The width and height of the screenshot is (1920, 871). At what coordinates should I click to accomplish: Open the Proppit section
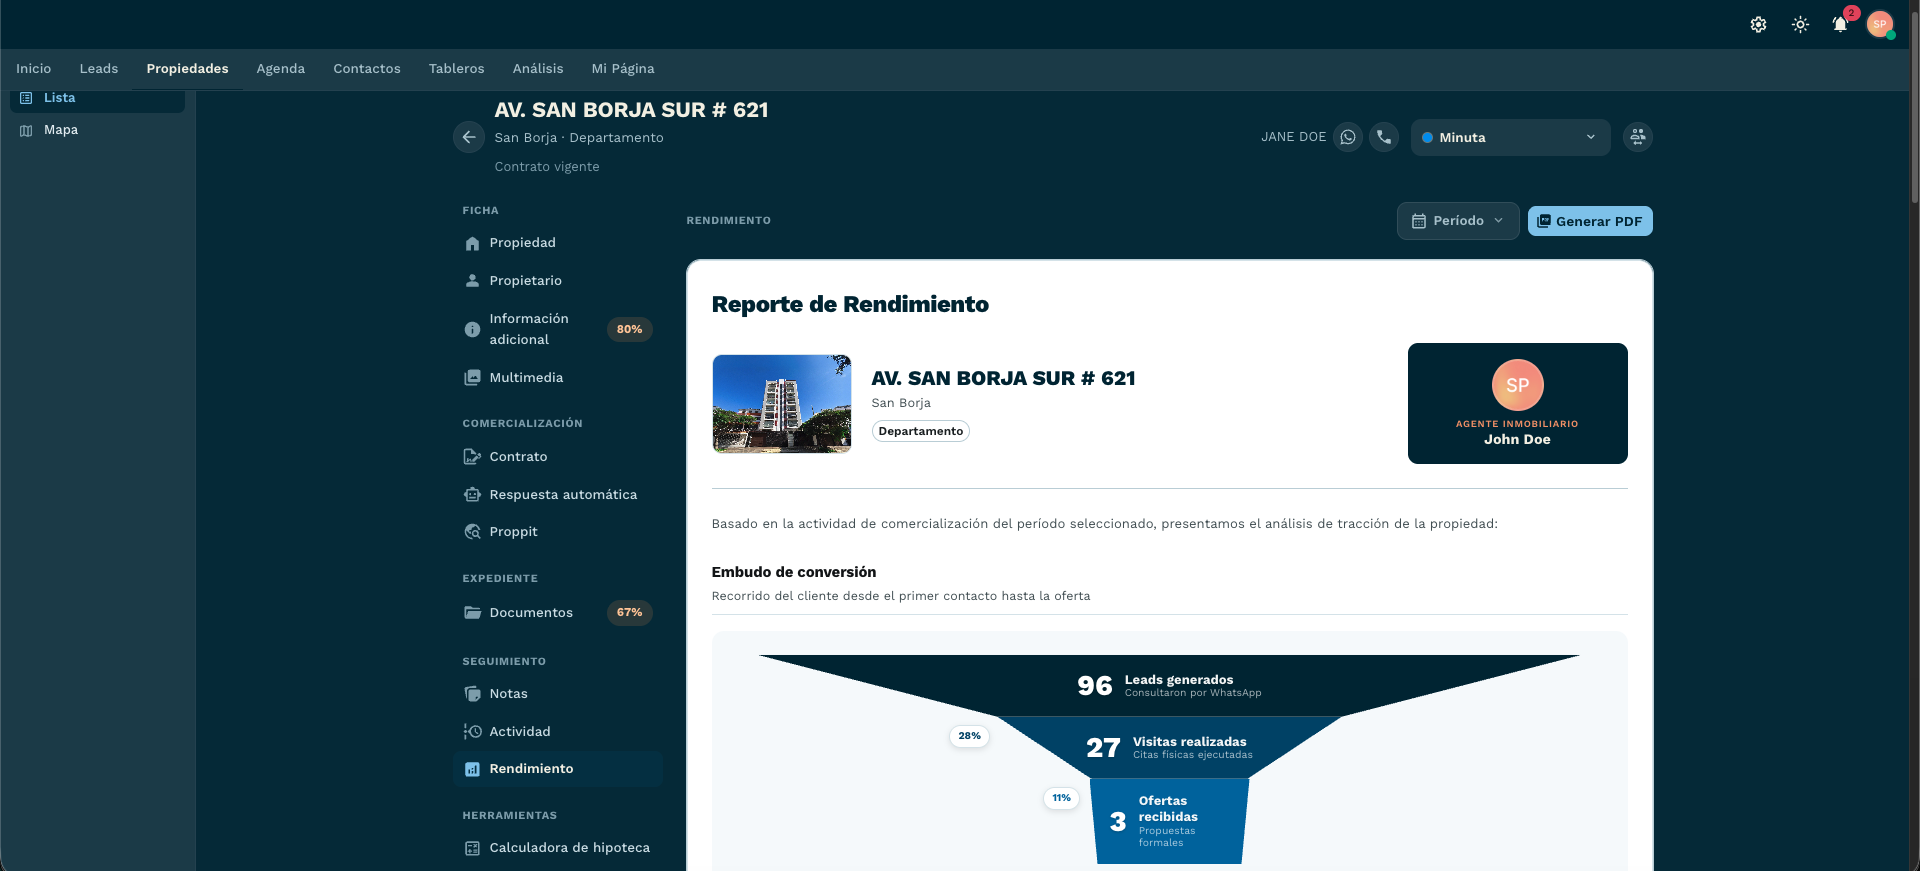tap(558, 532)
